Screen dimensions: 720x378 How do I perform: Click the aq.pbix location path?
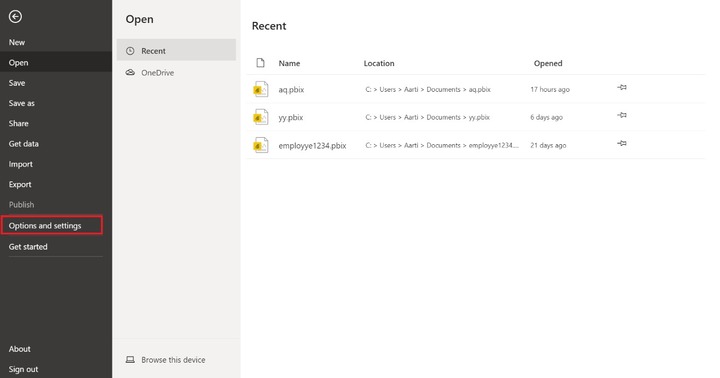[428, 90]
